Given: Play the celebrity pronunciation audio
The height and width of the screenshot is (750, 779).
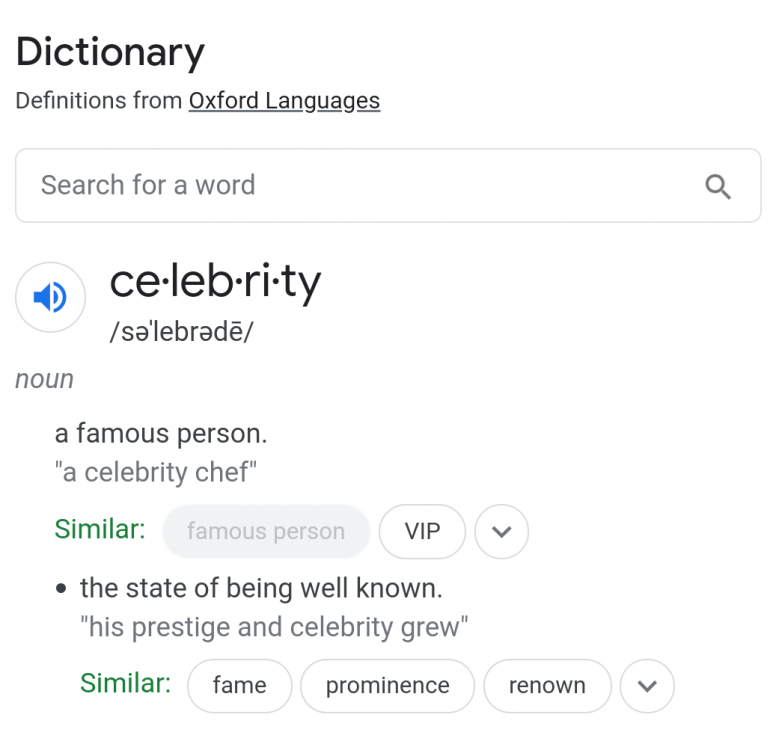Looking at the screenshot, I should pos(50,297).
